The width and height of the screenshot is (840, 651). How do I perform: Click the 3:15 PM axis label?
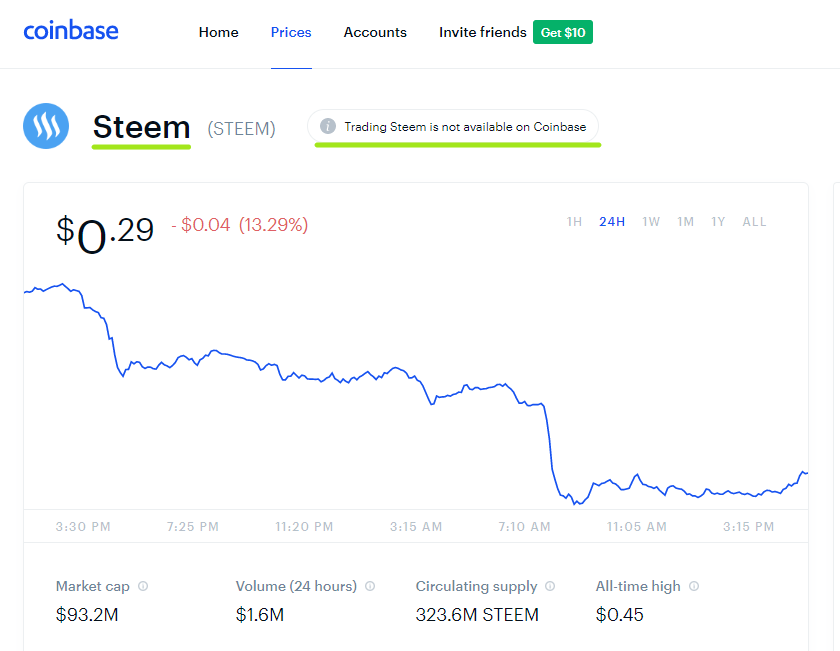click(x=748, y=527)
